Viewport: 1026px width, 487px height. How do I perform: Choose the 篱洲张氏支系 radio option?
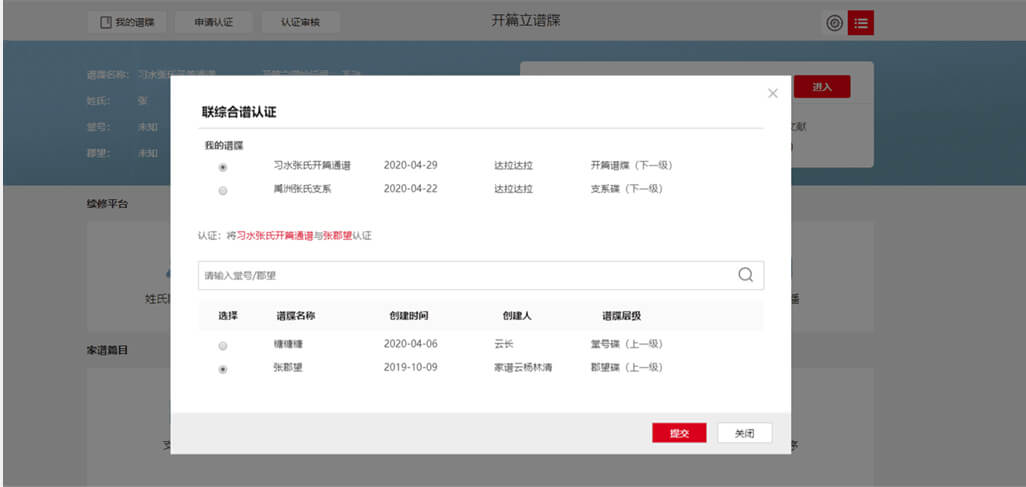(x=222, y=190)
